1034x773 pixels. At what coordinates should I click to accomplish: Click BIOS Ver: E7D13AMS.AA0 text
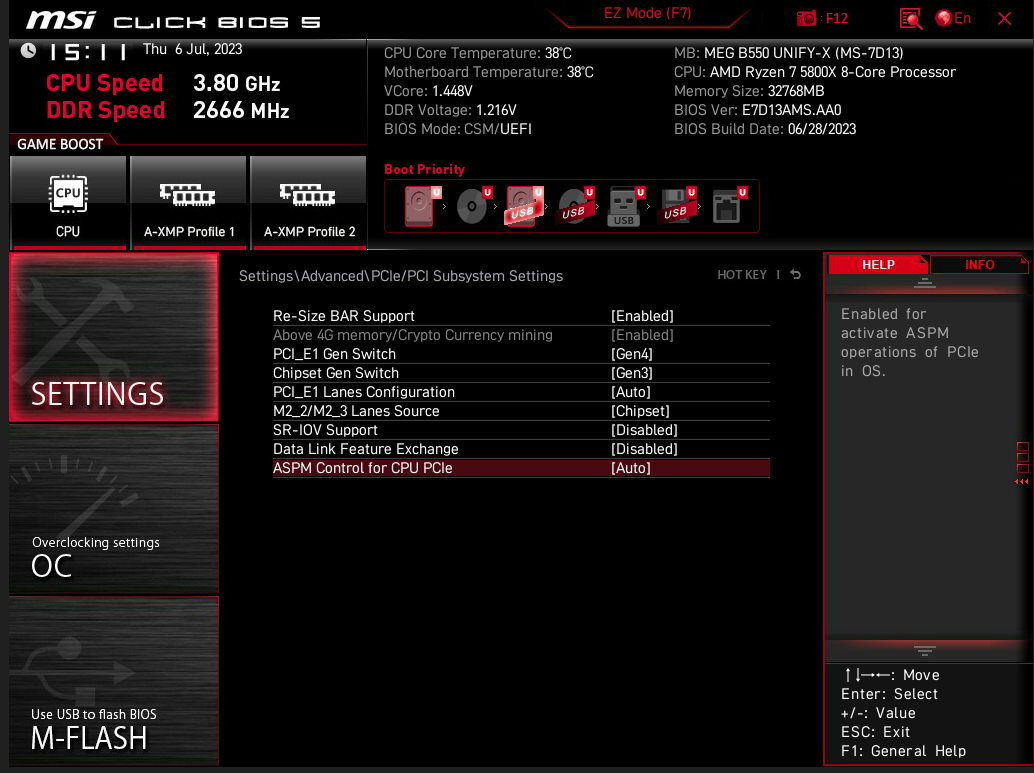(758, 110)
